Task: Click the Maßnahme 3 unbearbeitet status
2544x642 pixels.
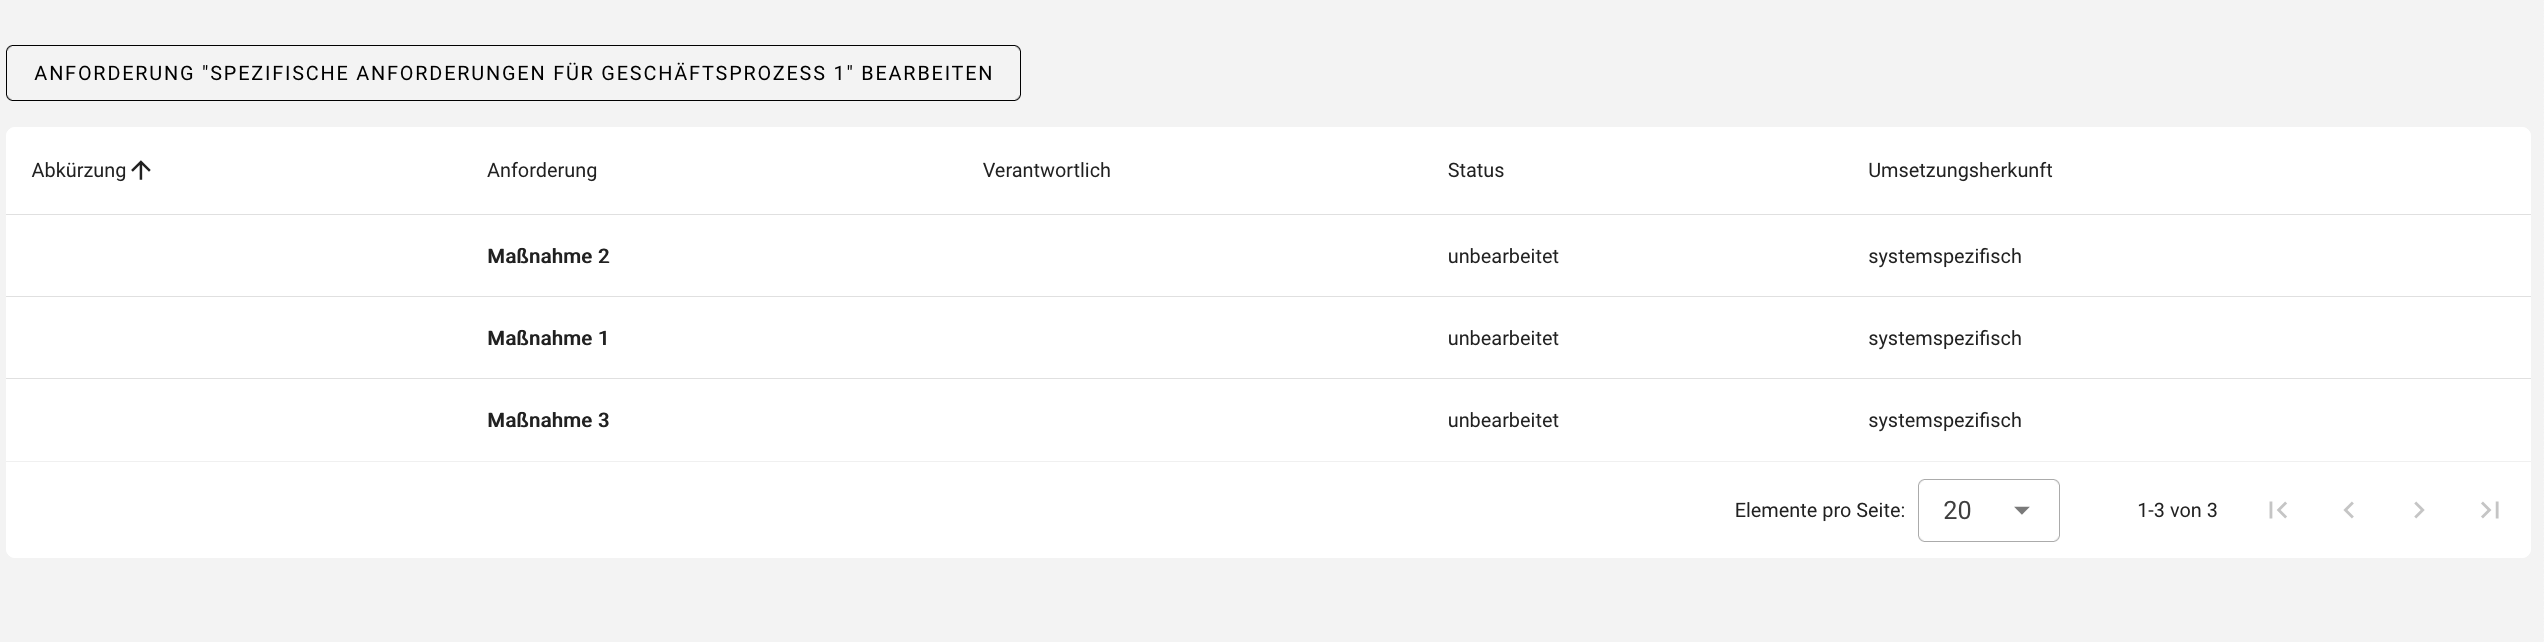Action: [x=1502, y=420]
